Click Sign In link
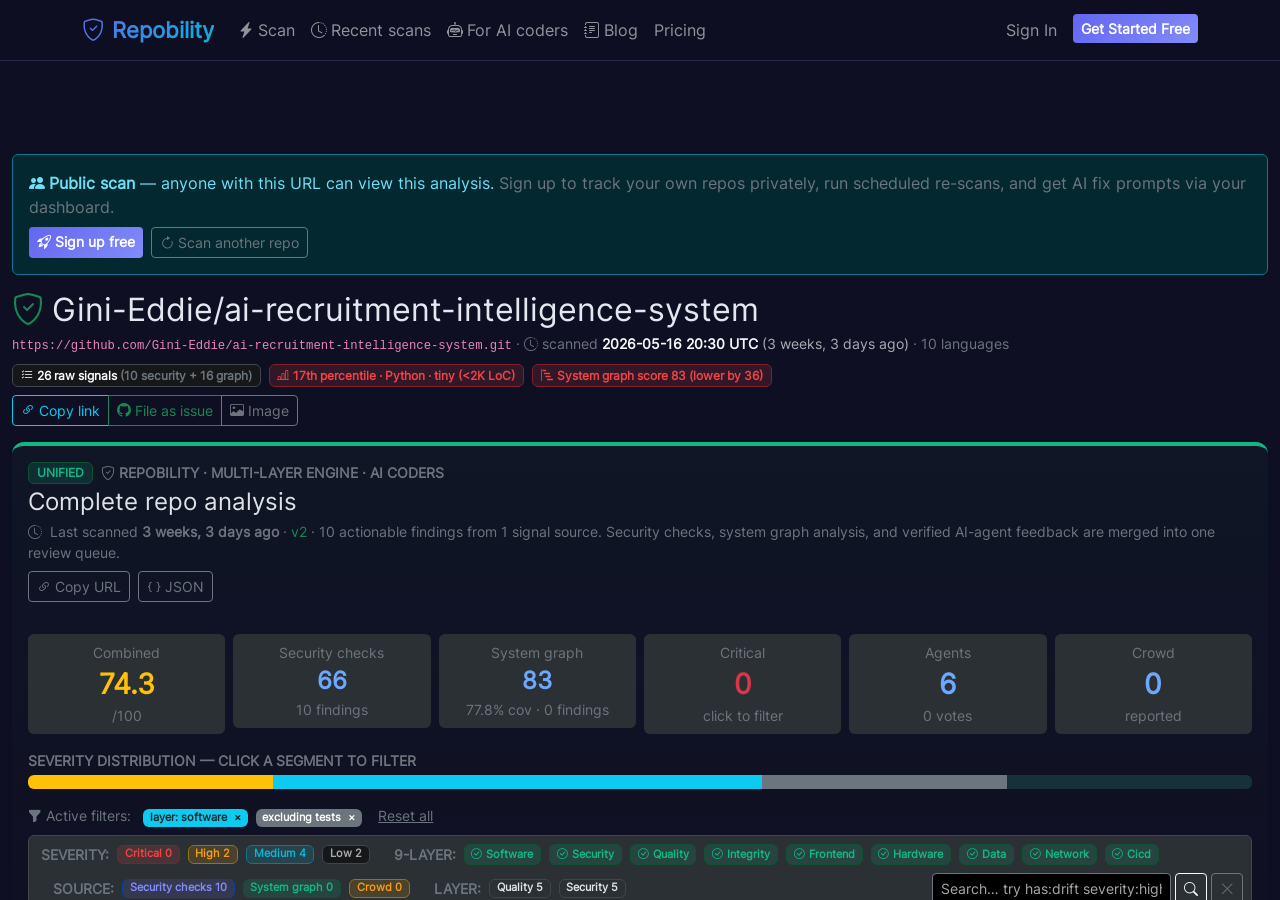The height and width of the screenshot is (900, 1280). [1031, 30]
